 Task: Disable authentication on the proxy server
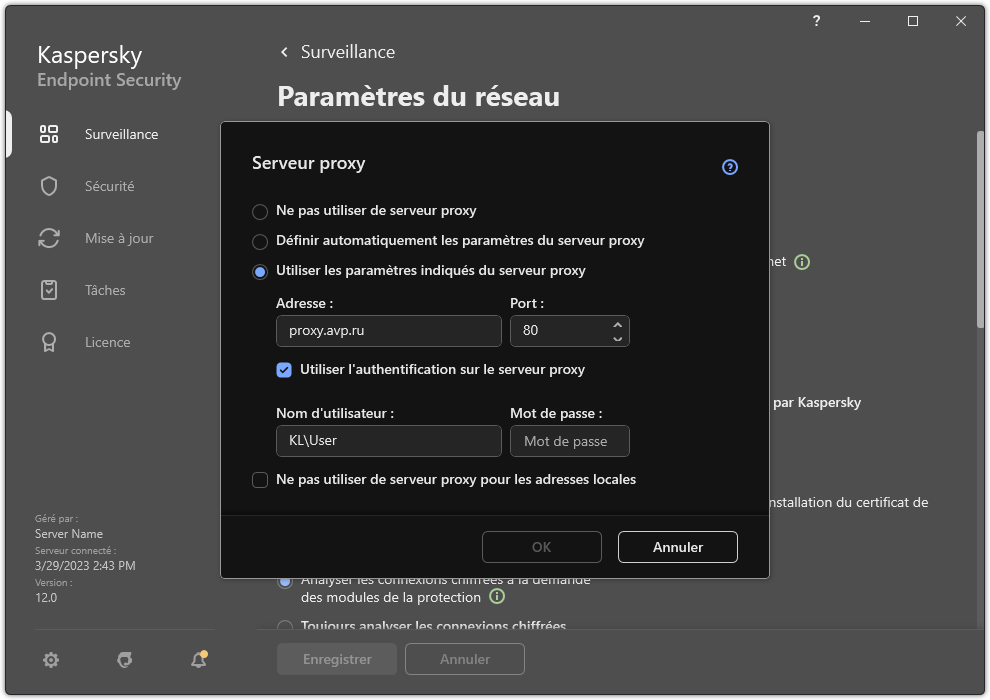285,370
